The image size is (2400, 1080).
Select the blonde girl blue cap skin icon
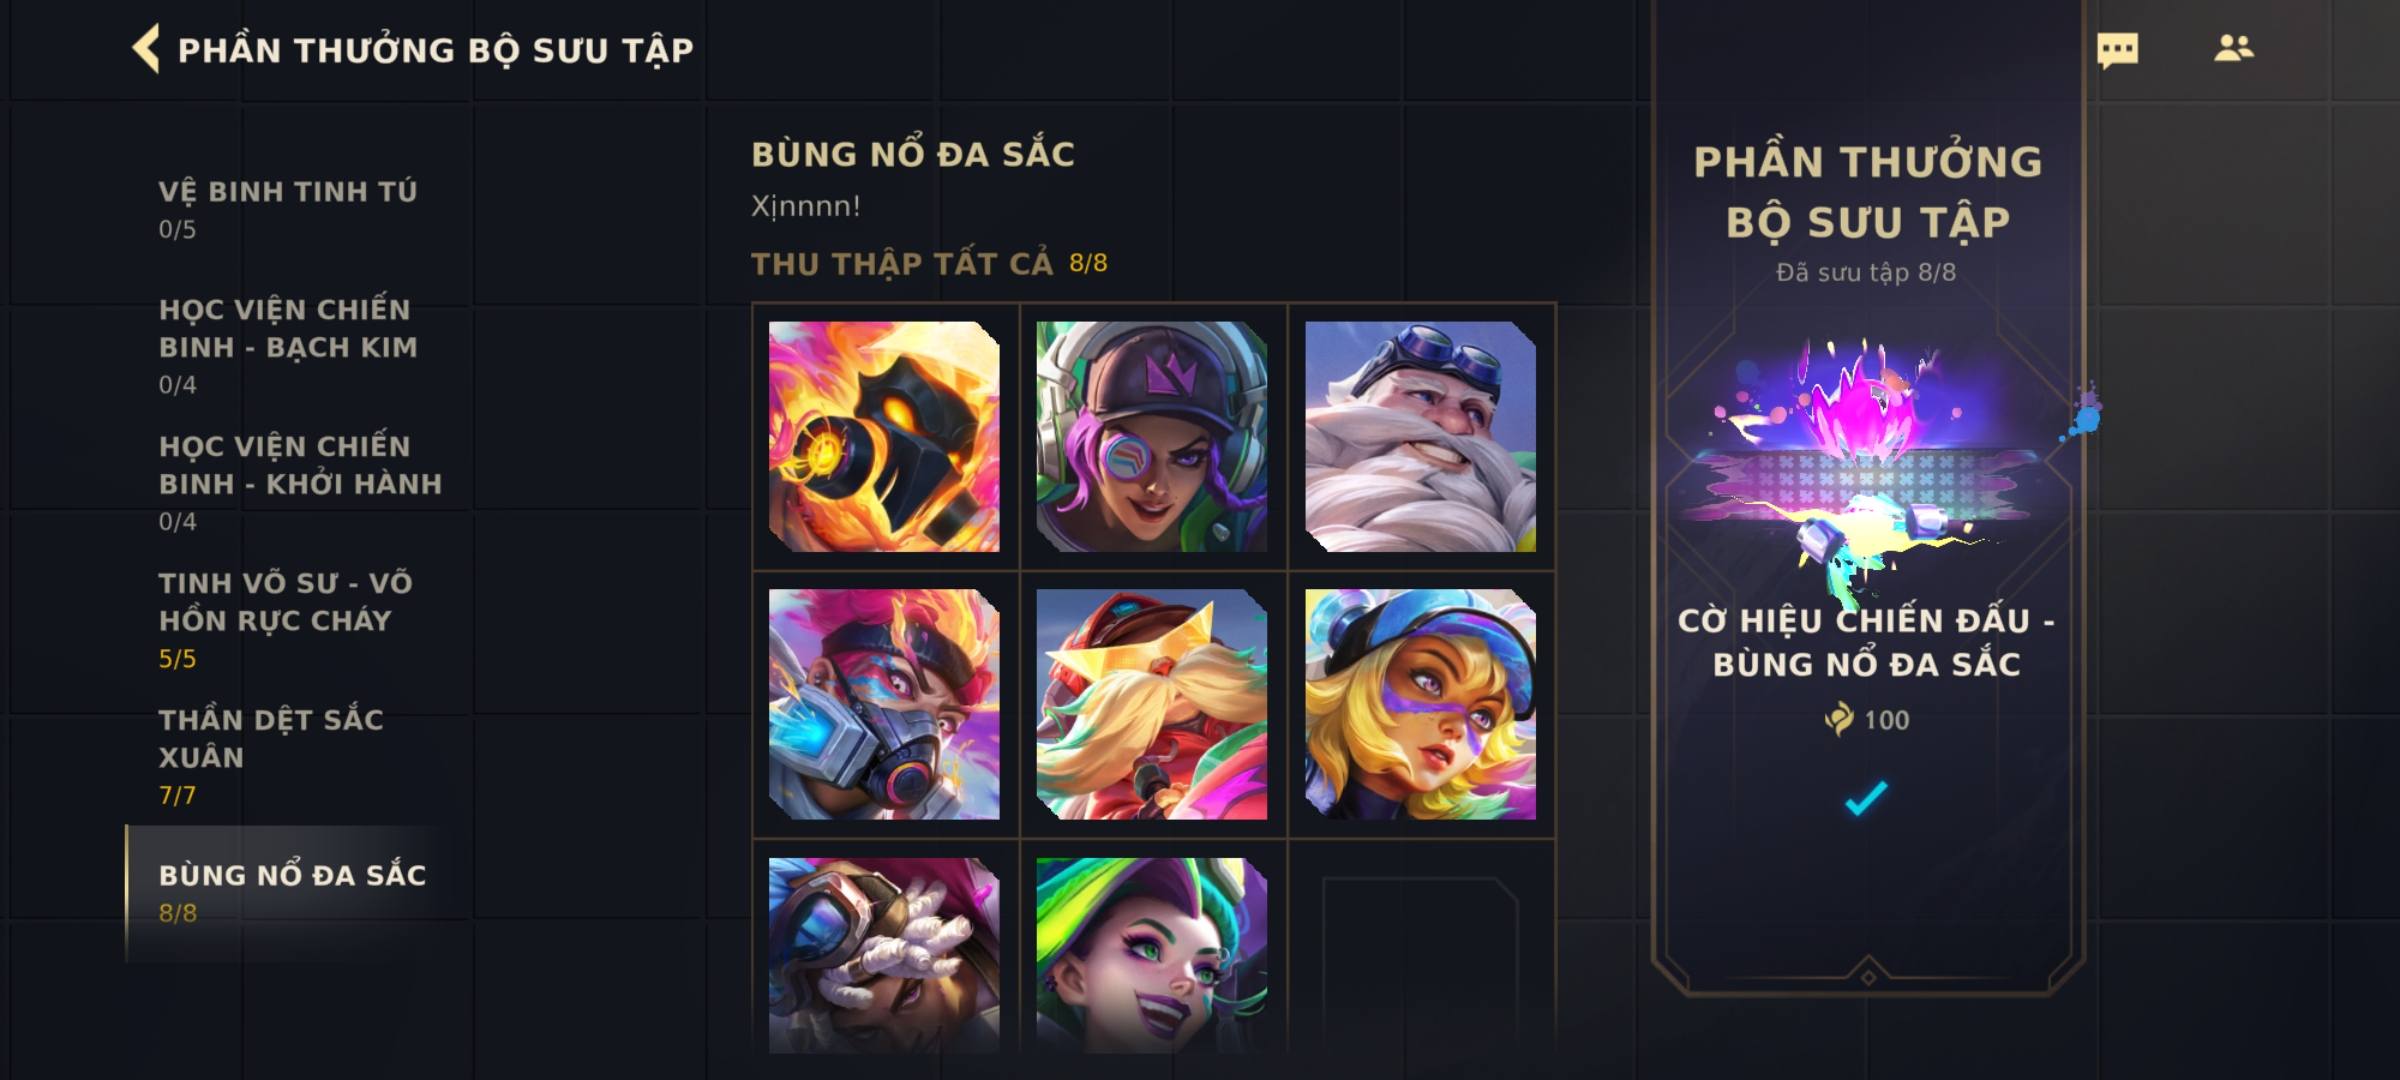coord(1420,704)
